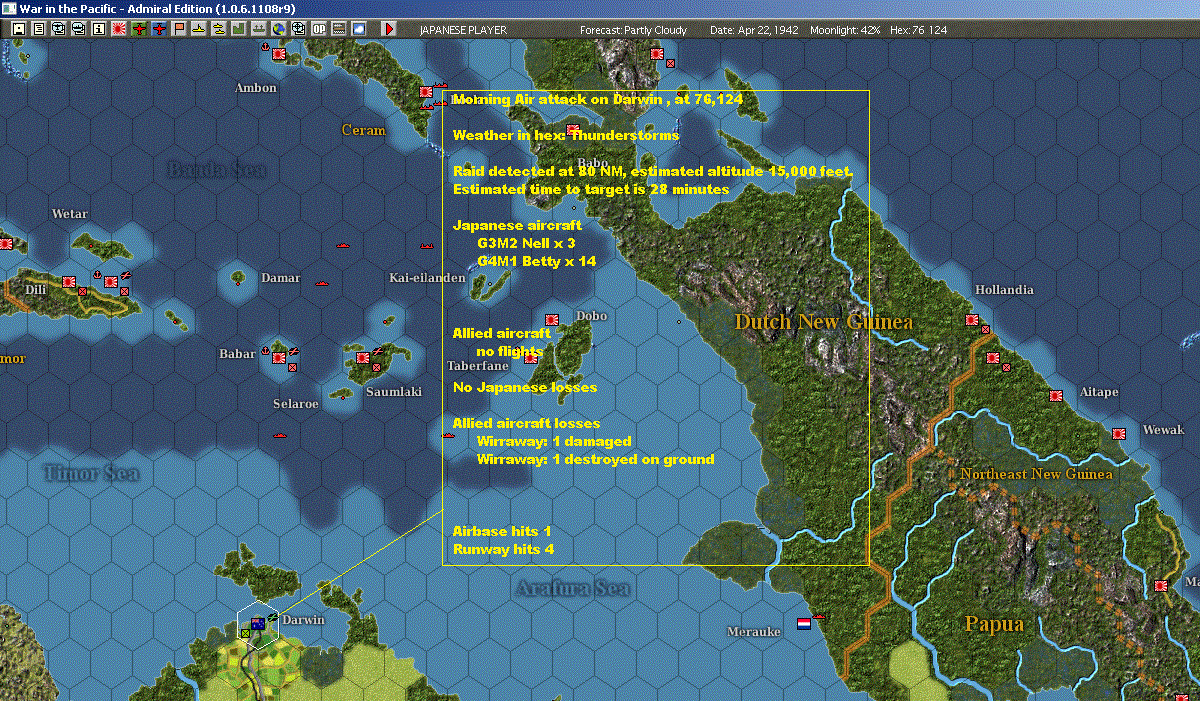Click the 'Airbase hits 1' line
This screenshot has width=1200, height=701.
502,531
